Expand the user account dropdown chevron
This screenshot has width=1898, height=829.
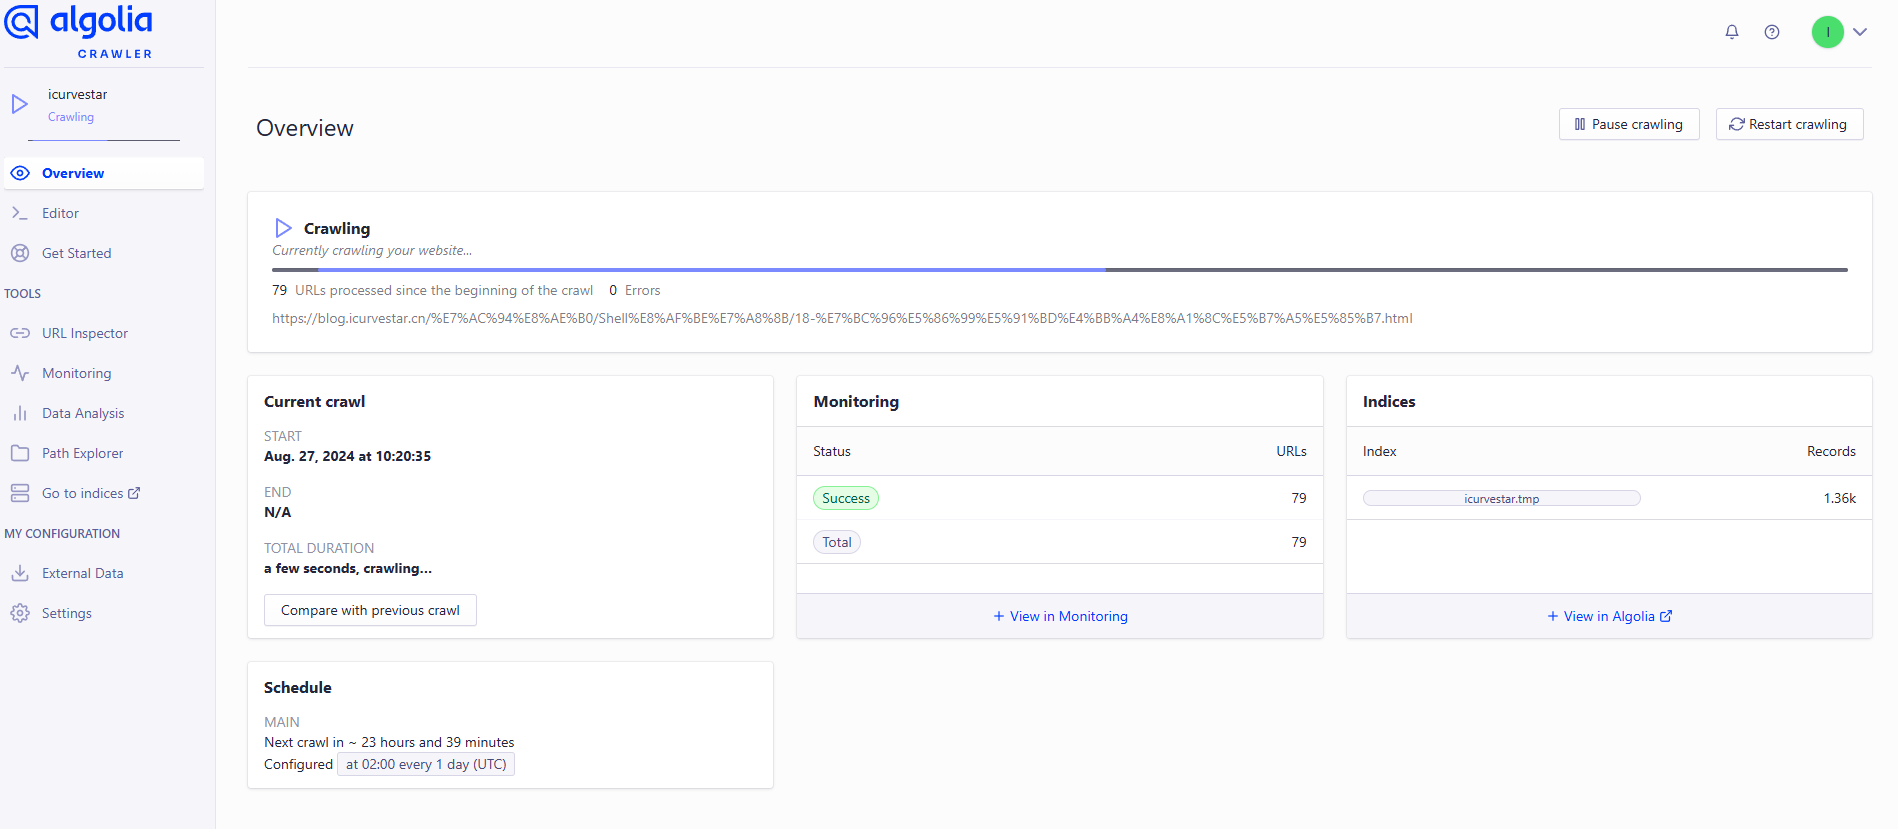coord(1860,32)
